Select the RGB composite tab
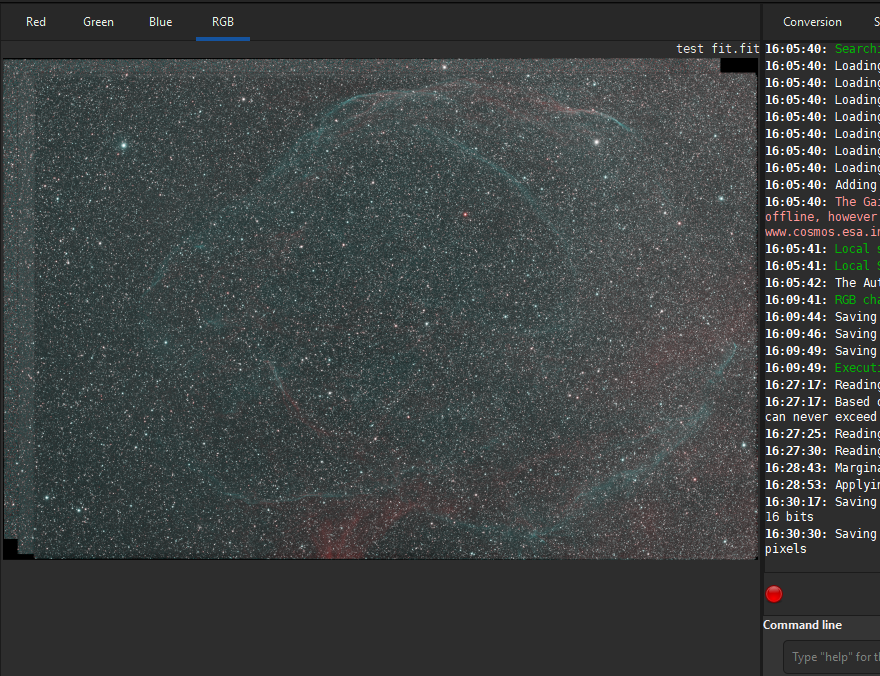Viewport: 880px width, 676px height. pos(223,22)
